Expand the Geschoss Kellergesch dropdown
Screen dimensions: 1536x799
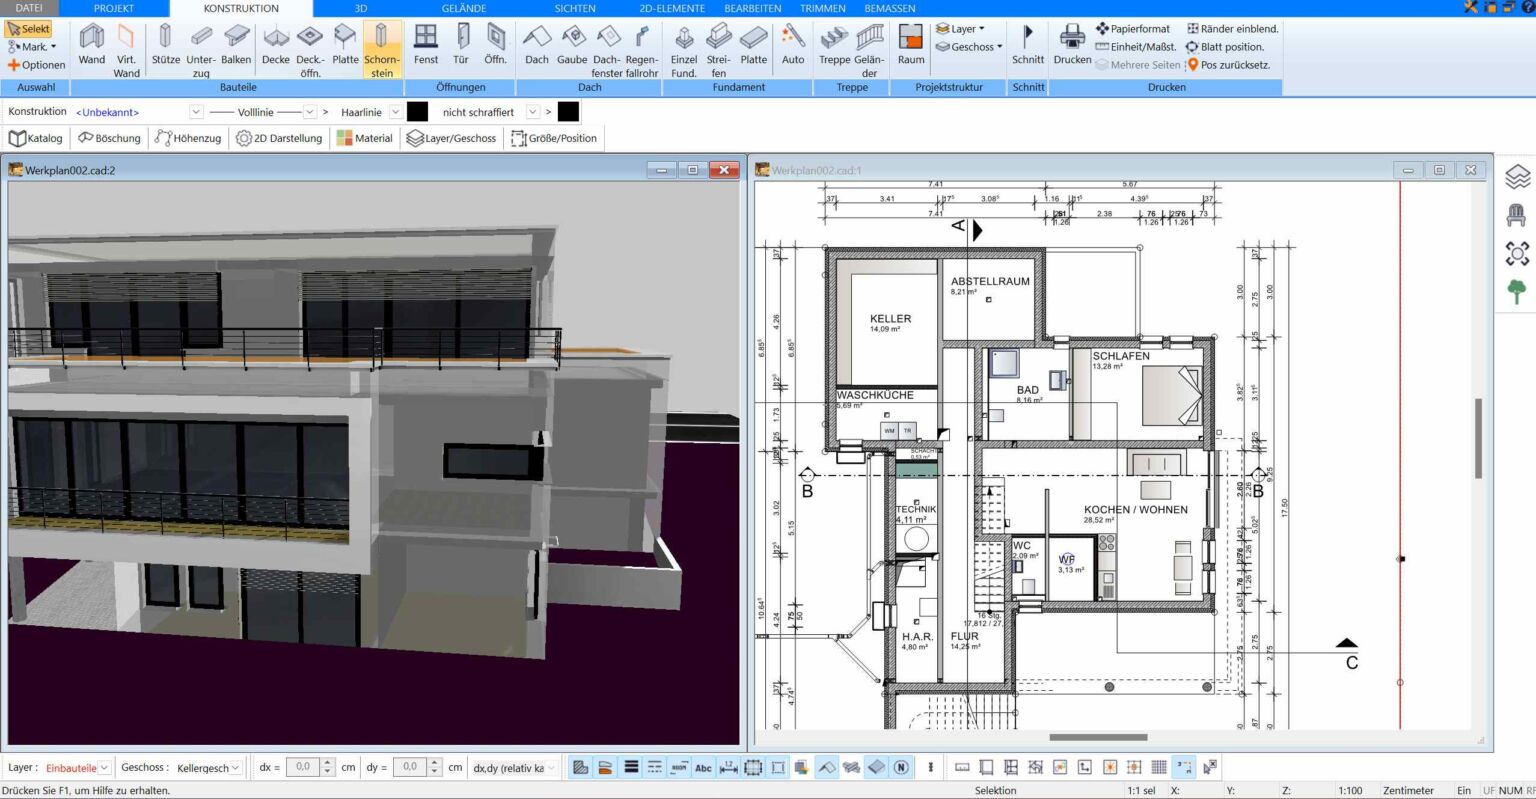click(x=236, y=768)
